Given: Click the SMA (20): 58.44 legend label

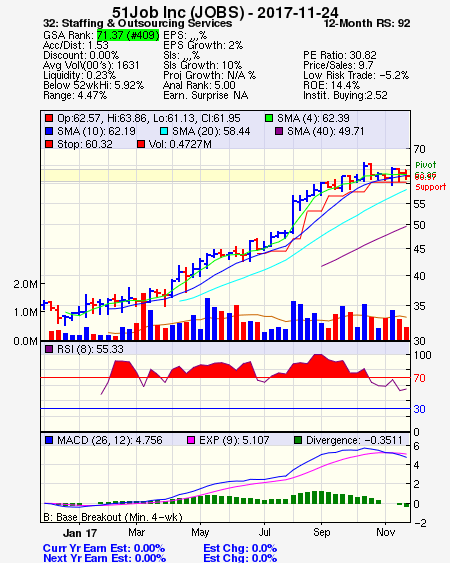Looking at the screenshot, I should (x=211, y=131).
